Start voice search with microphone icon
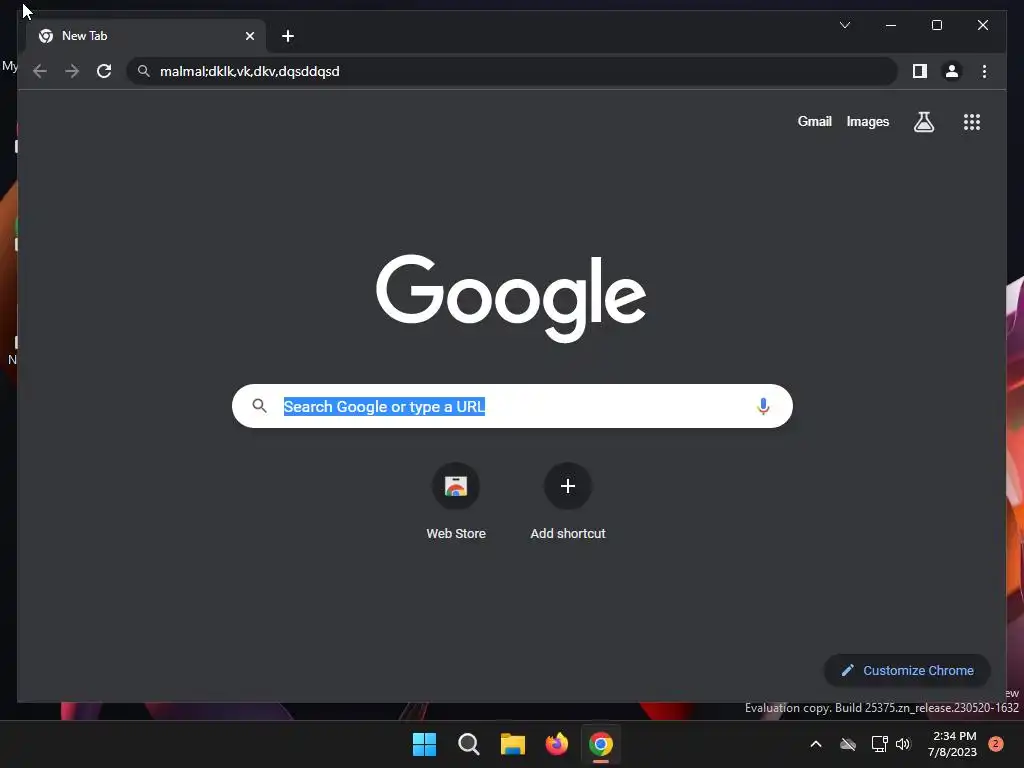The width and height of the screenshot is (1024, 768). point(763,406)
